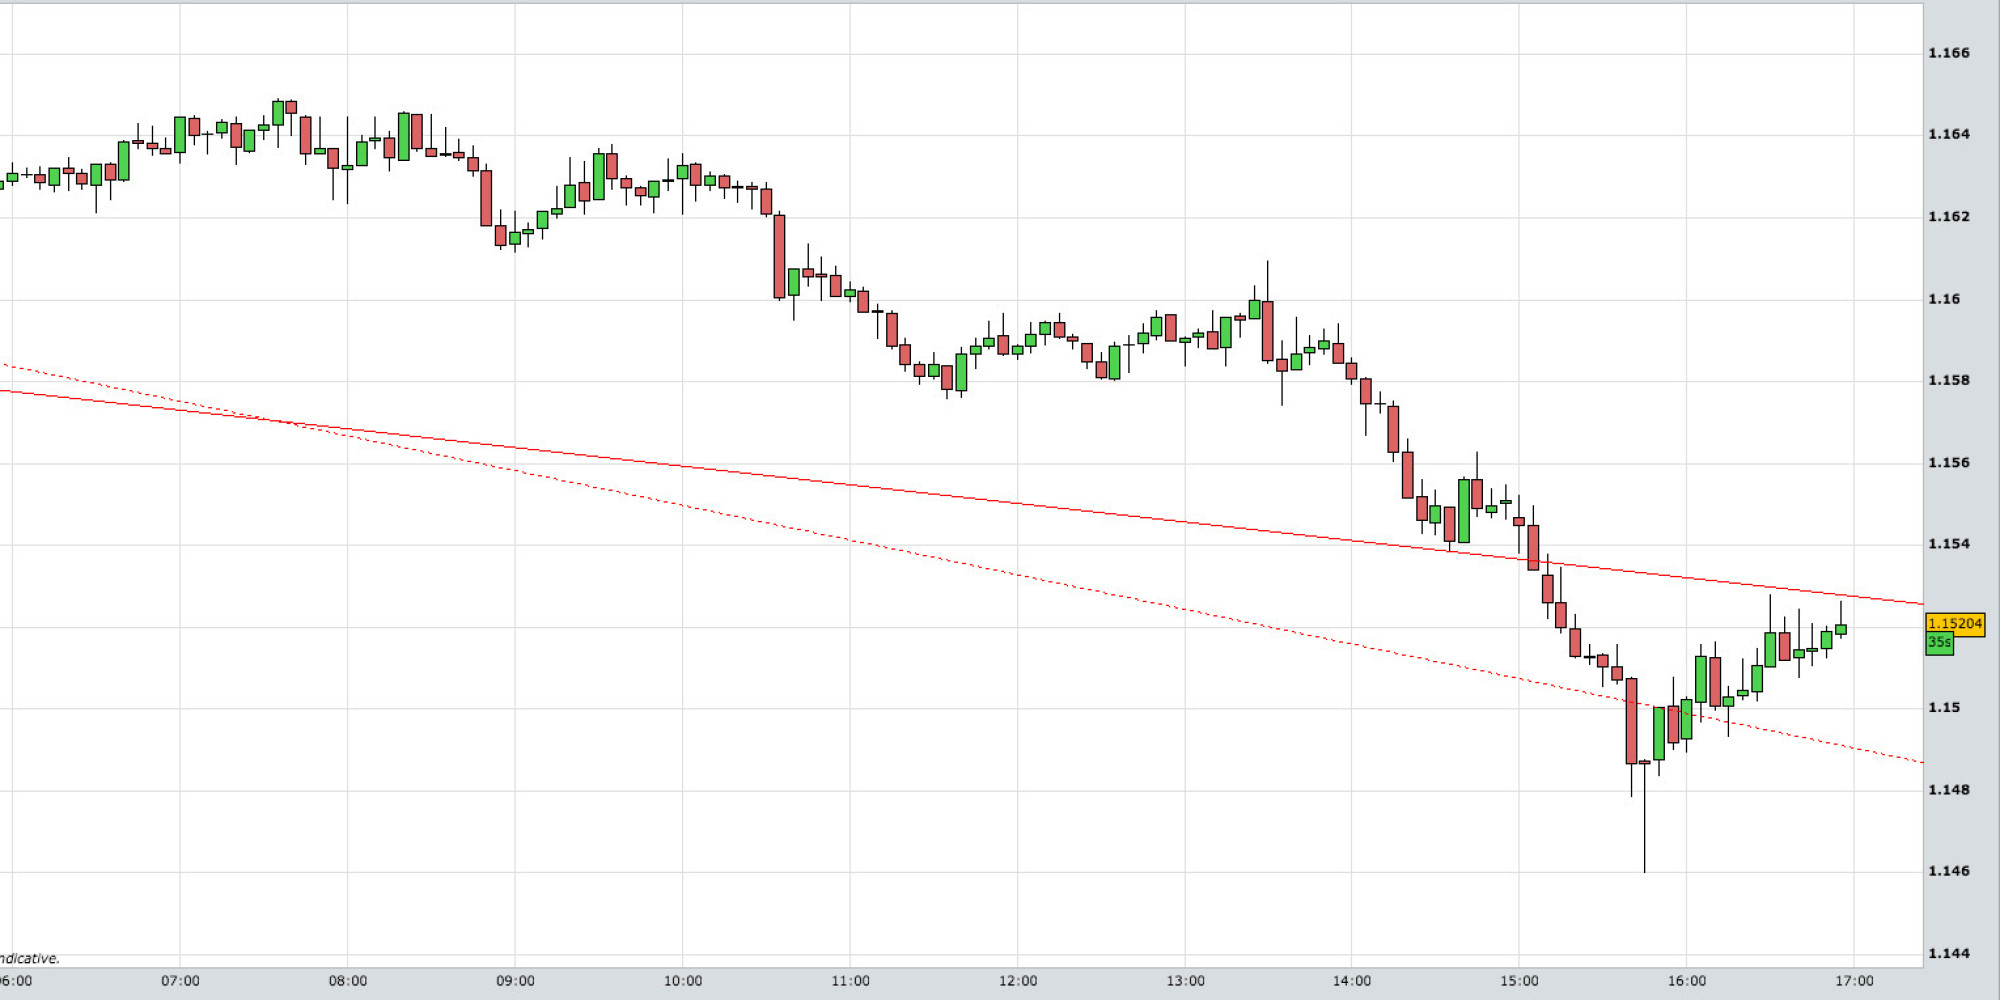2000x1000 pixels.
Task: Click the 1.156 price axis label
Action: click(1949, 463)
